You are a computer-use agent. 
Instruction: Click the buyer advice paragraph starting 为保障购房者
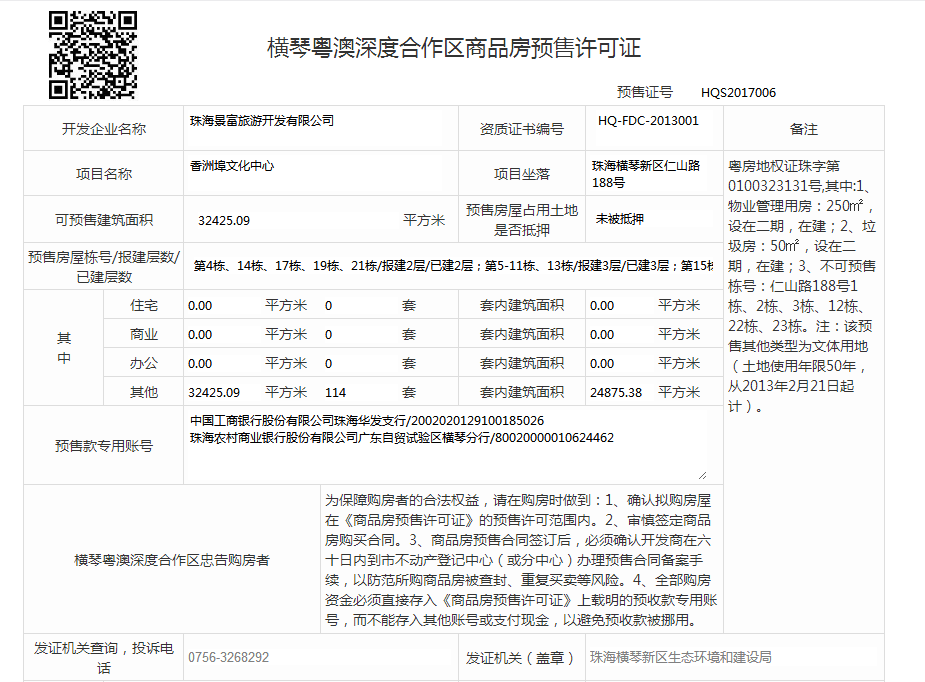click(x=521, y=560)
